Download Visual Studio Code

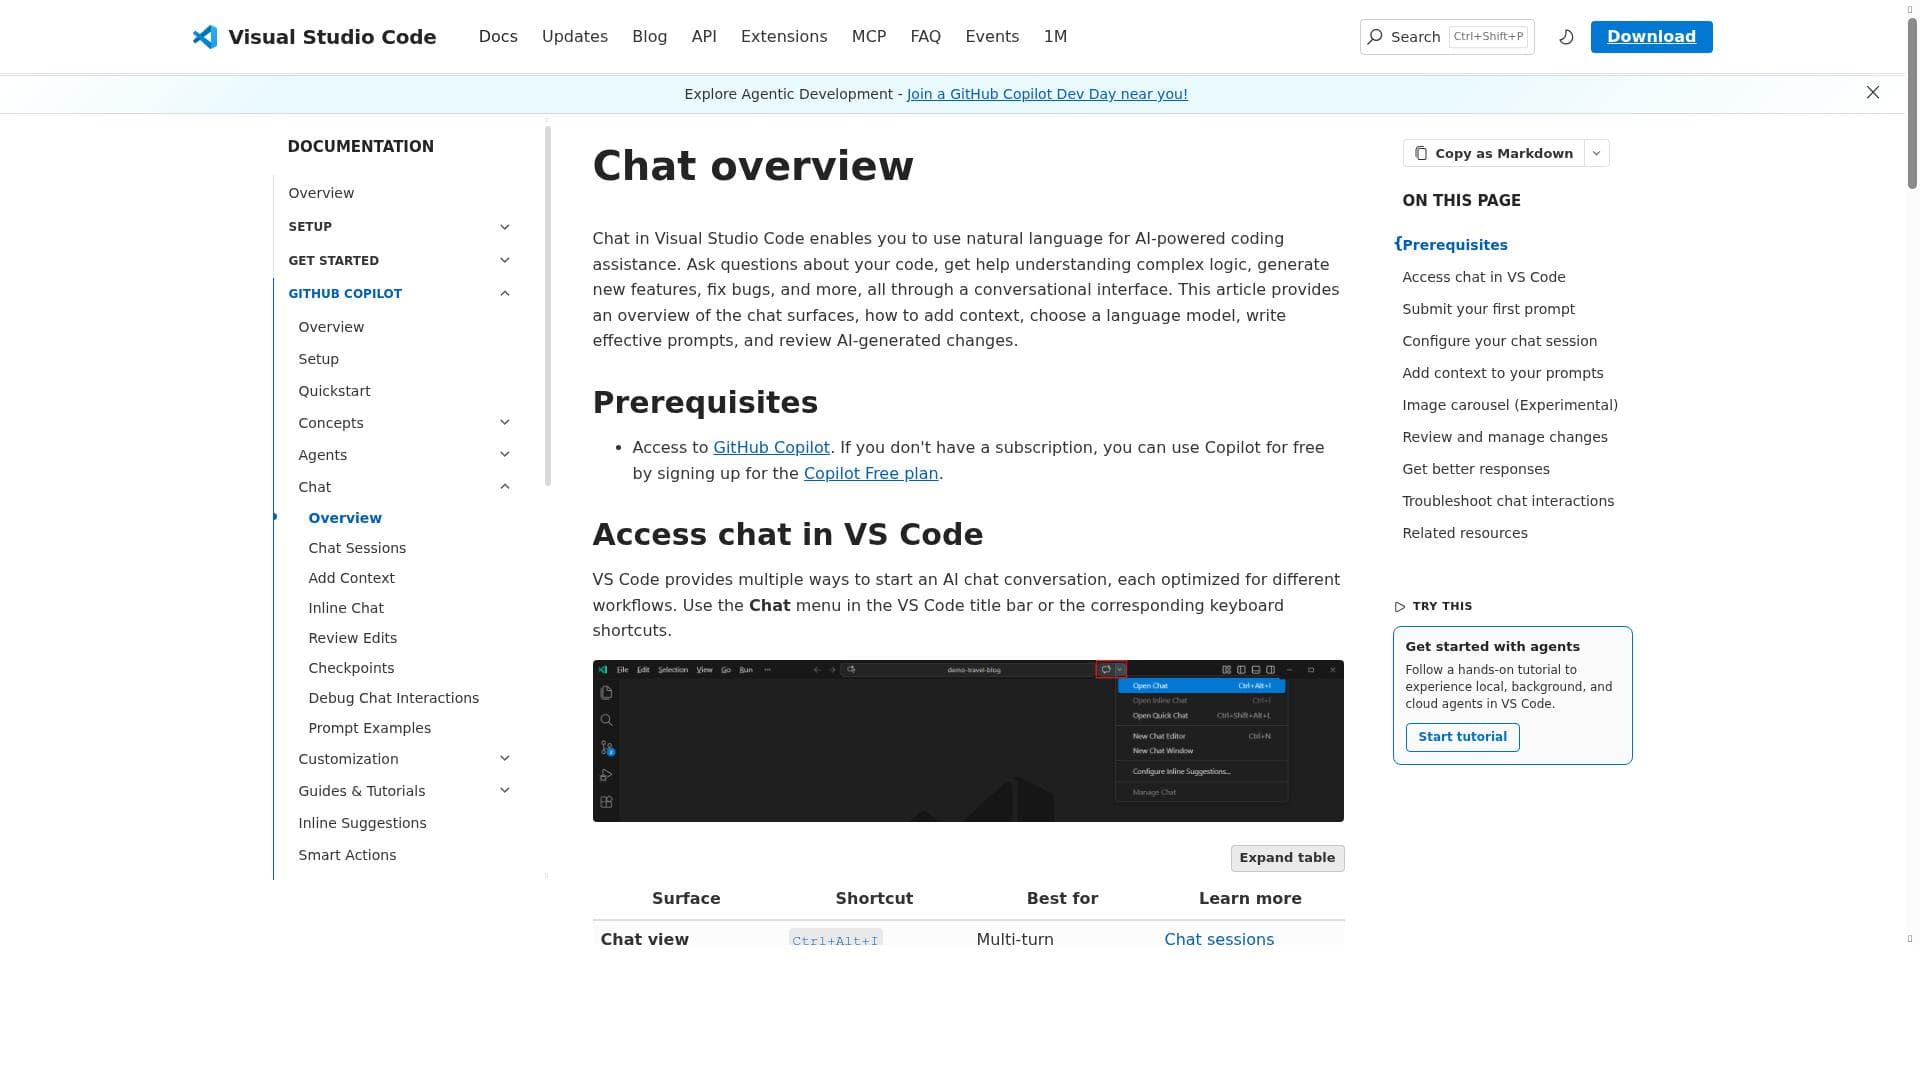click(x=1651, y=37)
